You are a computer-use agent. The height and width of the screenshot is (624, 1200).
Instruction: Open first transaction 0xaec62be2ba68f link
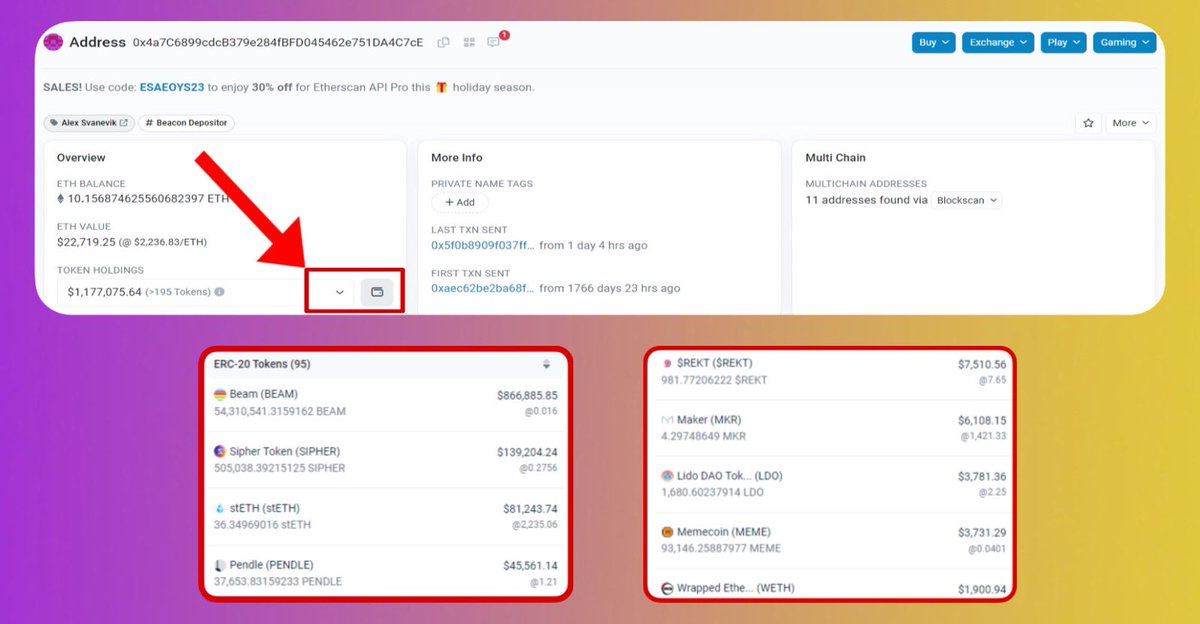[x=482, y=288]
